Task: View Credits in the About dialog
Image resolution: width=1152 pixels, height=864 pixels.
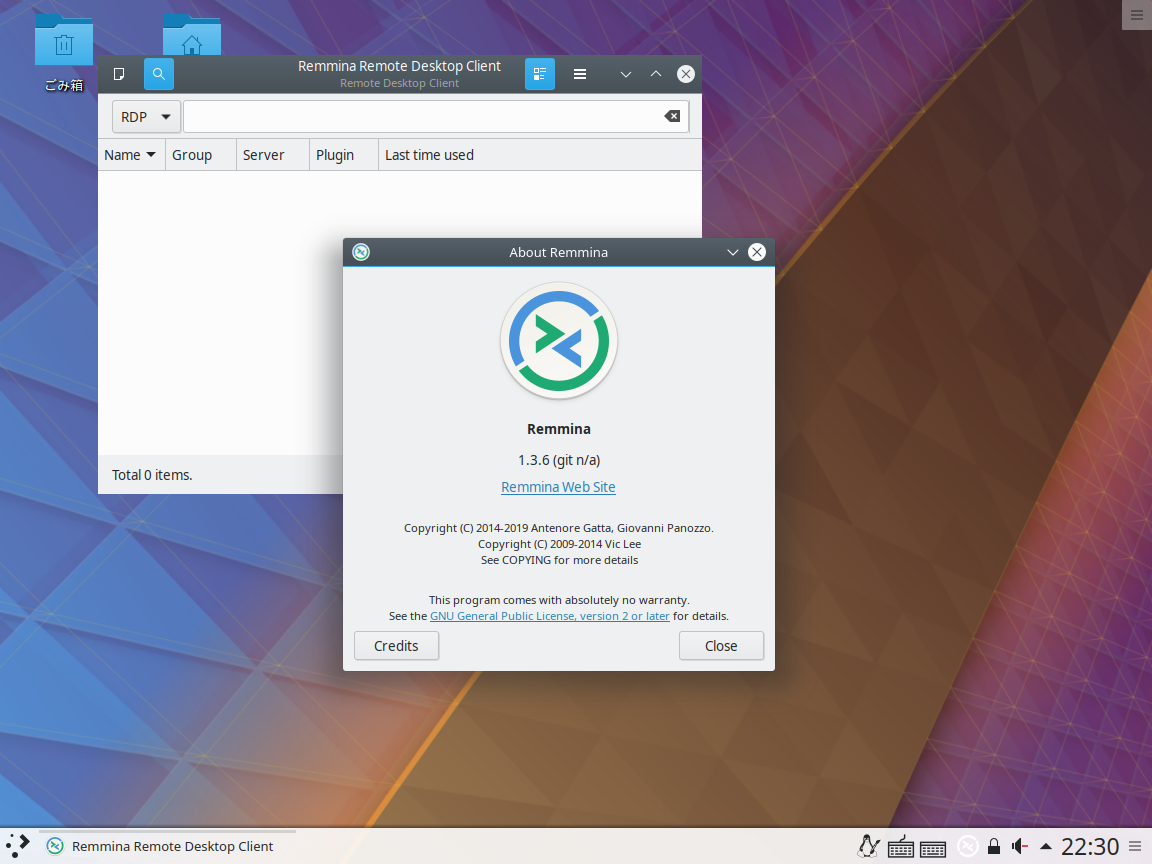Action: click(396, 645)
